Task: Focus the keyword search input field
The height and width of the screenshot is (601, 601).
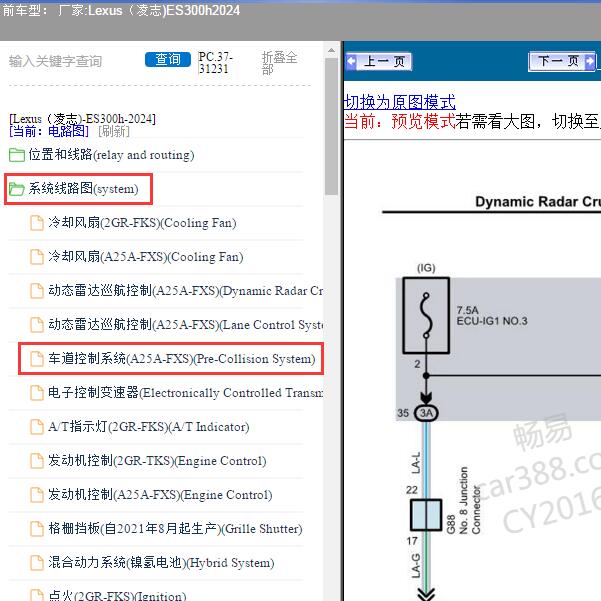Action: (x=73, y=61)
